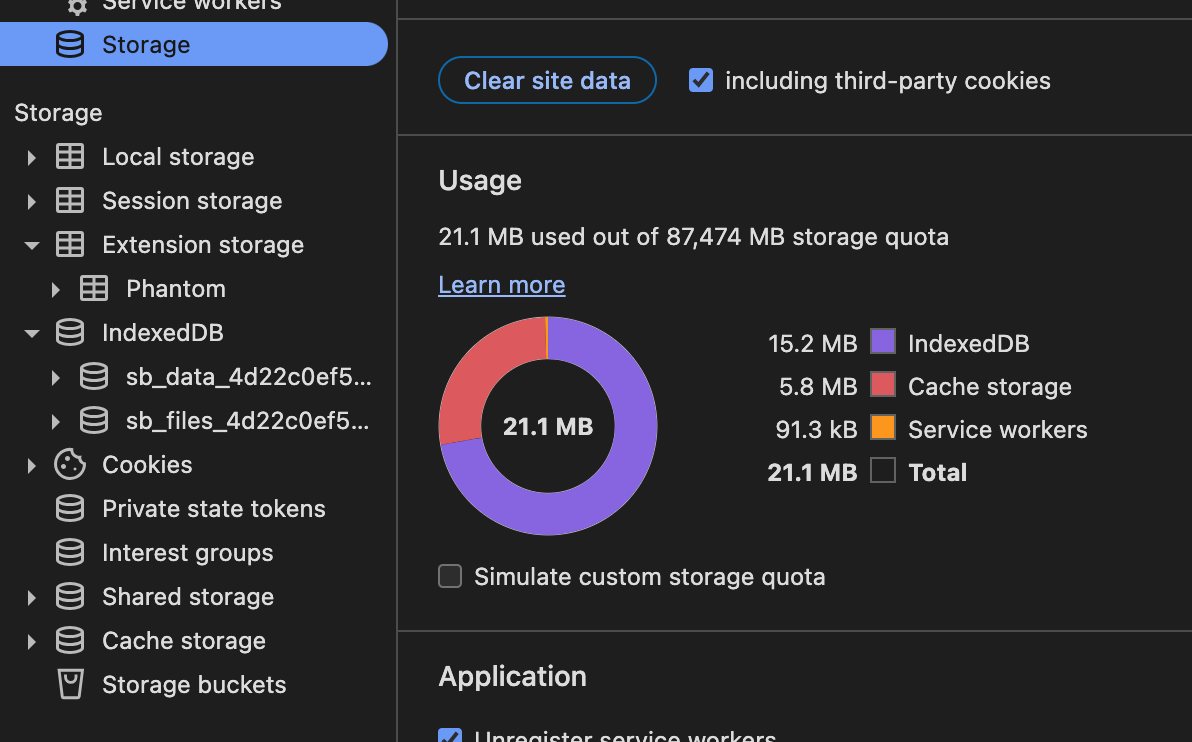The image size is (1192, 742).
Task: Click the Cookies cookie icon
Action: point(70,464)
